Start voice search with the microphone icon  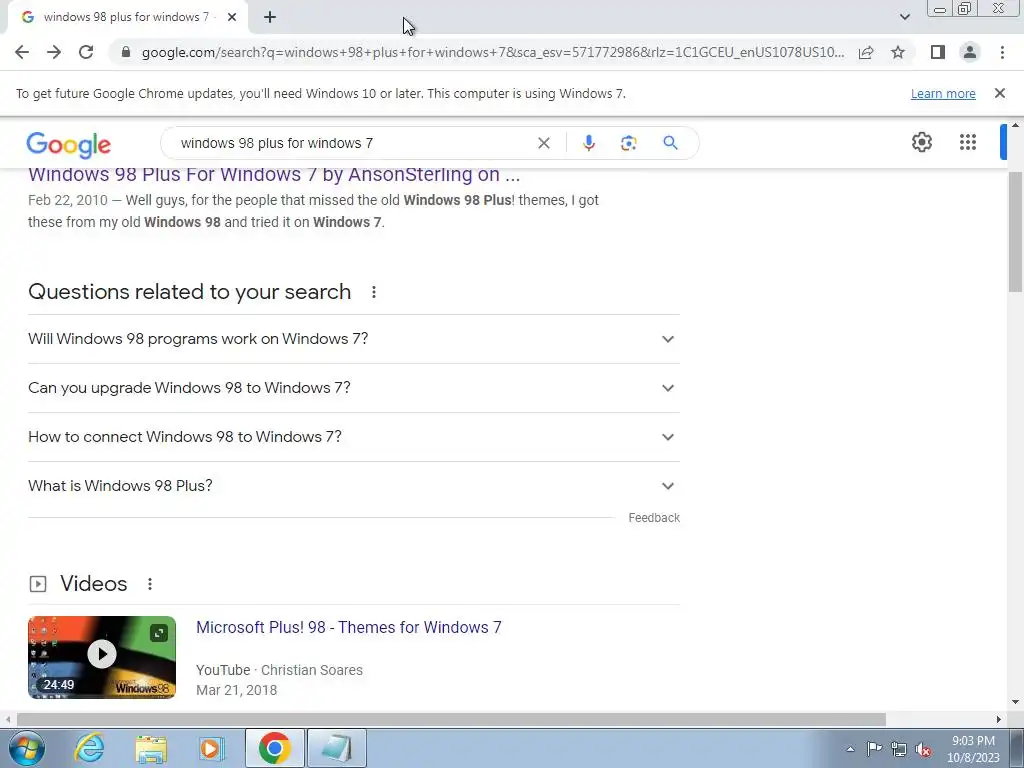[588, 143]
